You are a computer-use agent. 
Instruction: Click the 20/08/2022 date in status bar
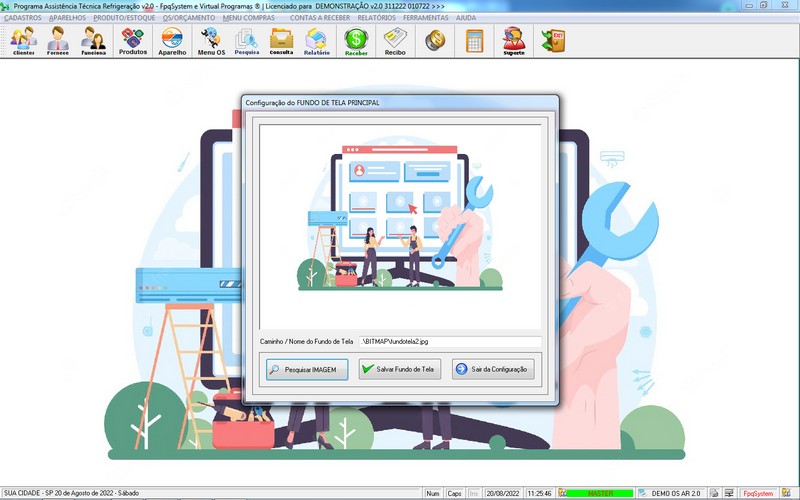click(503, 493)
